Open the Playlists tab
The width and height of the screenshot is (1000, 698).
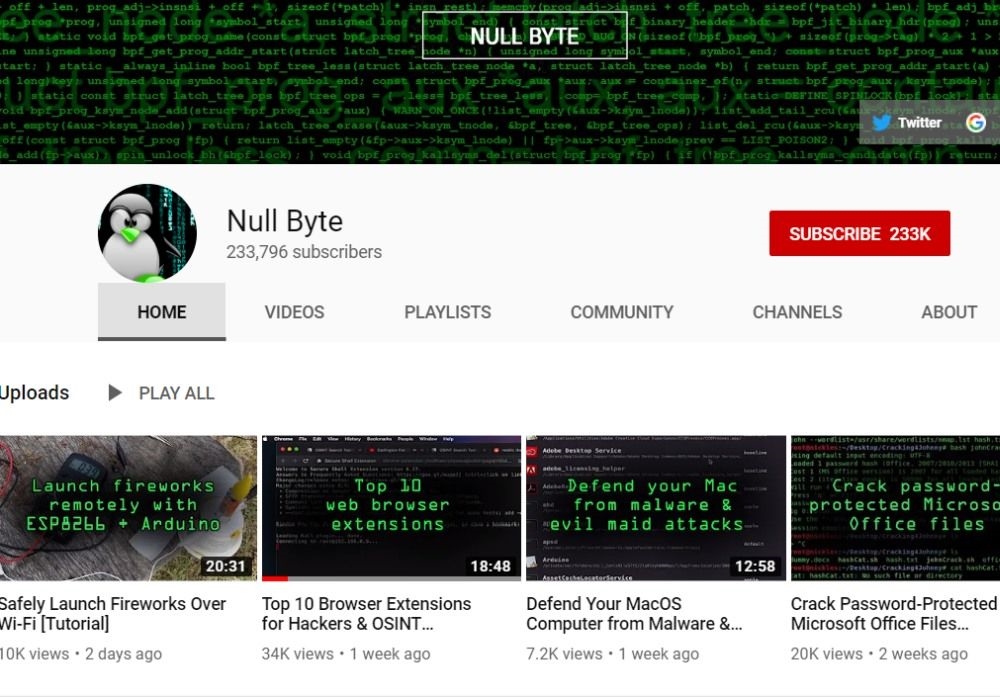coord(448,312)
